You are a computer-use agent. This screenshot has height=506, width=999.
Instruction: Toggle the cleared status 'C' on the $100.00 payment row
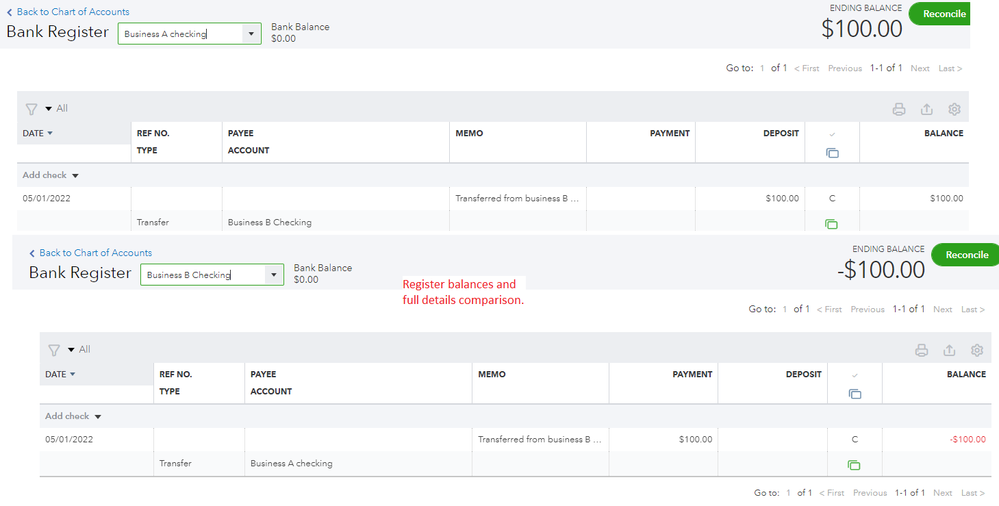pos(854,439)
